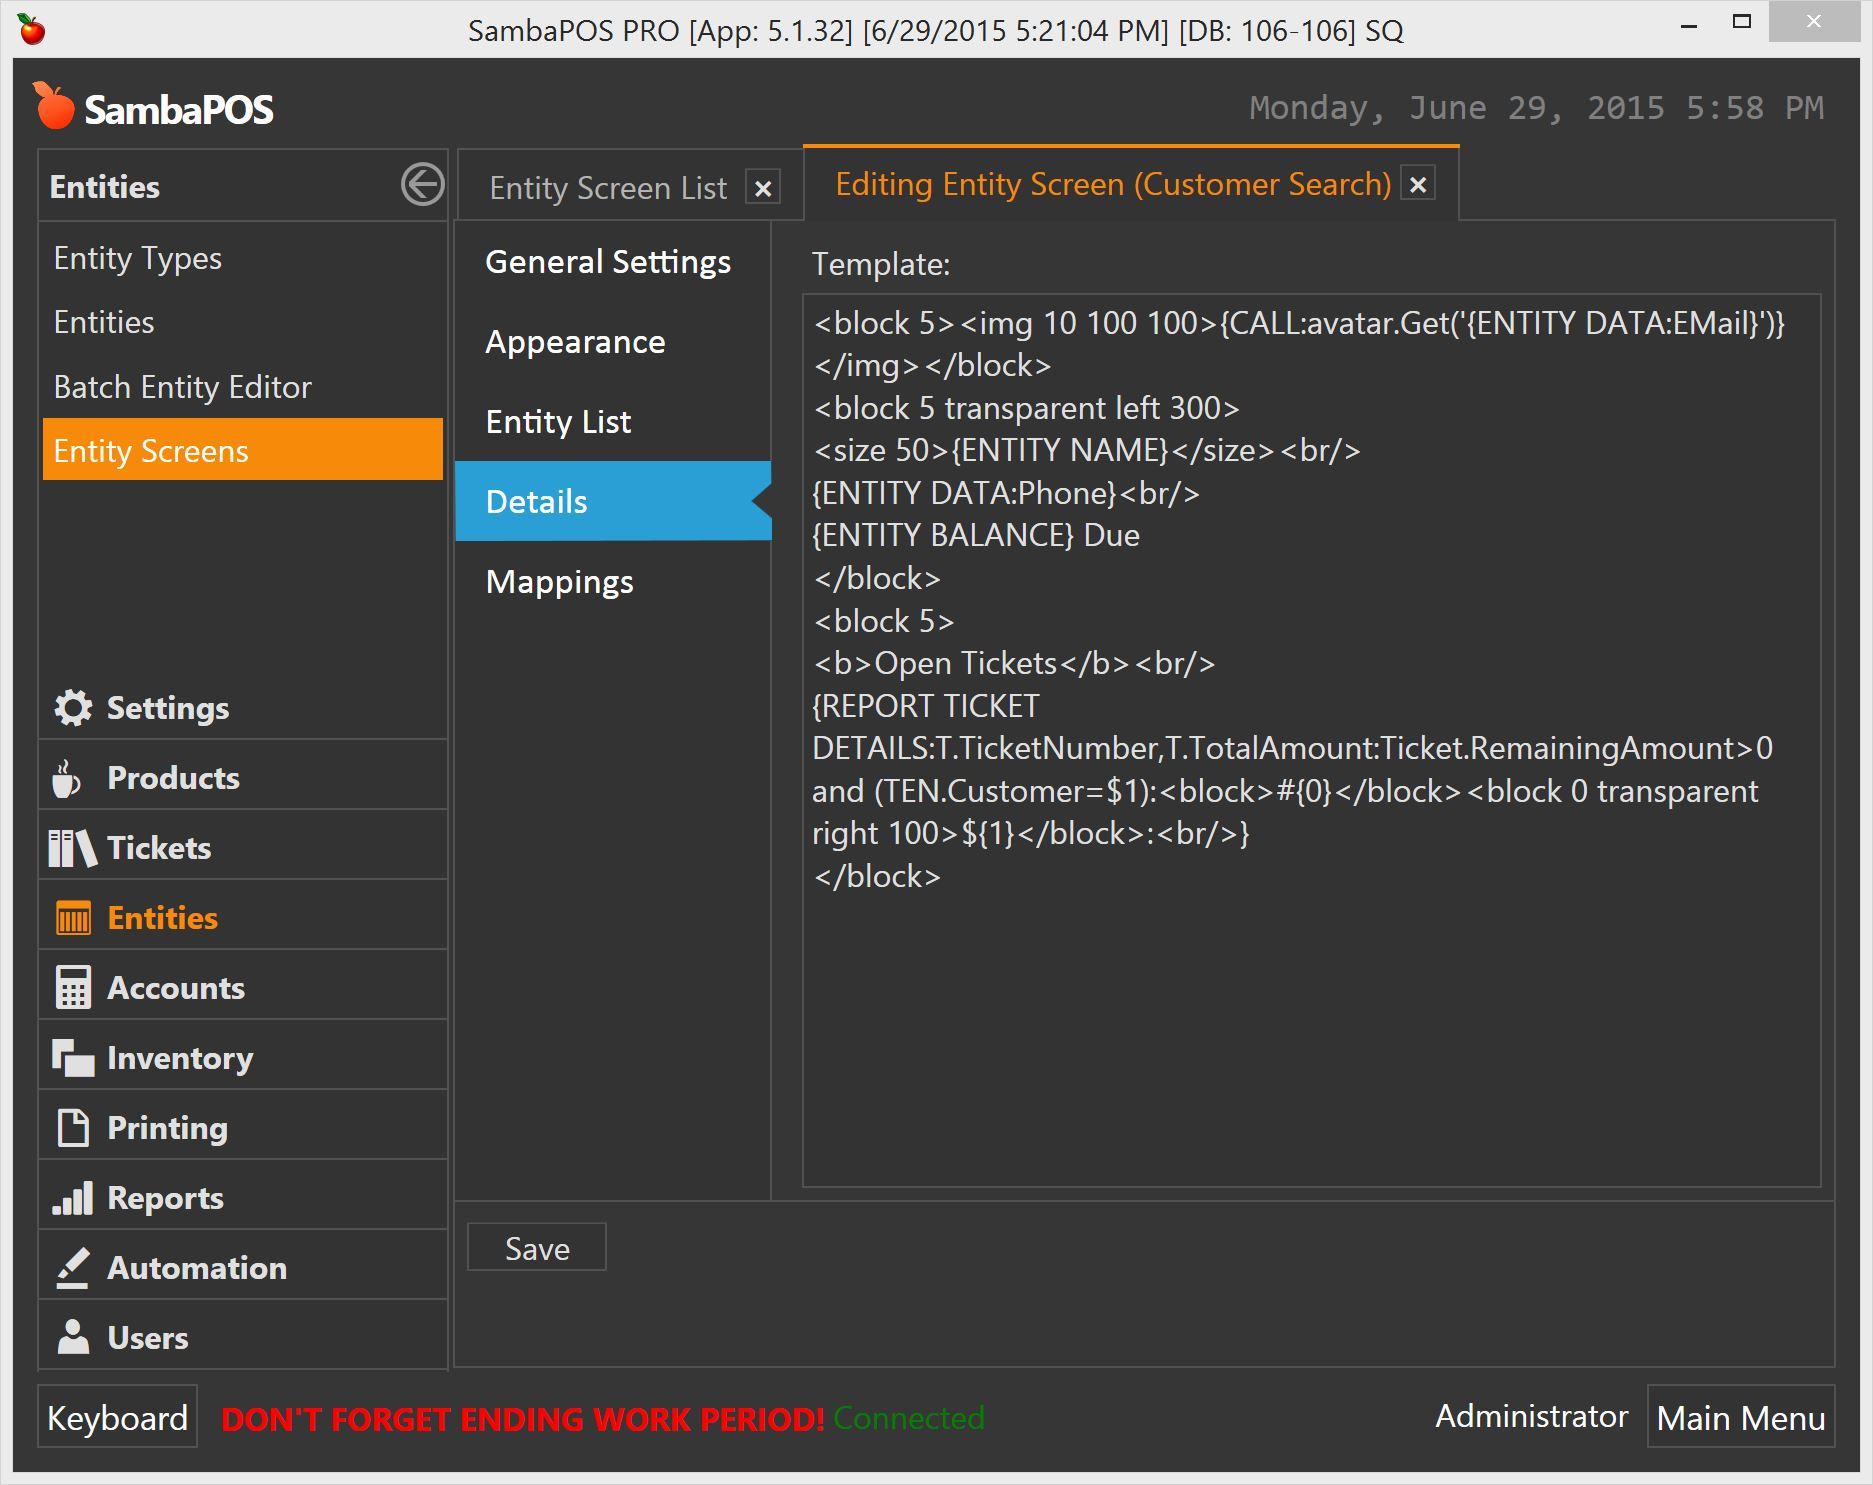Click the date and time display
The image size is (1873, 1485).
(x=1536, y=107)
